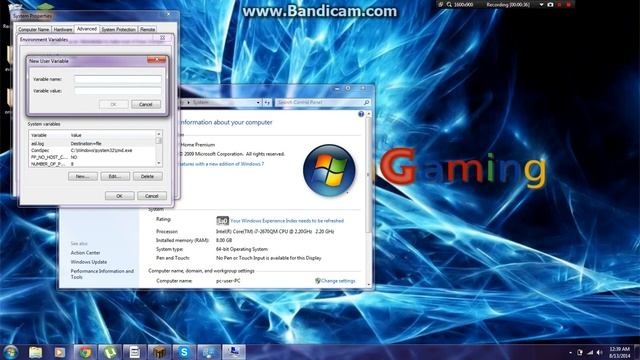Click the refresh button beside address bar
640x360 pixels.
tap(267, 102)
